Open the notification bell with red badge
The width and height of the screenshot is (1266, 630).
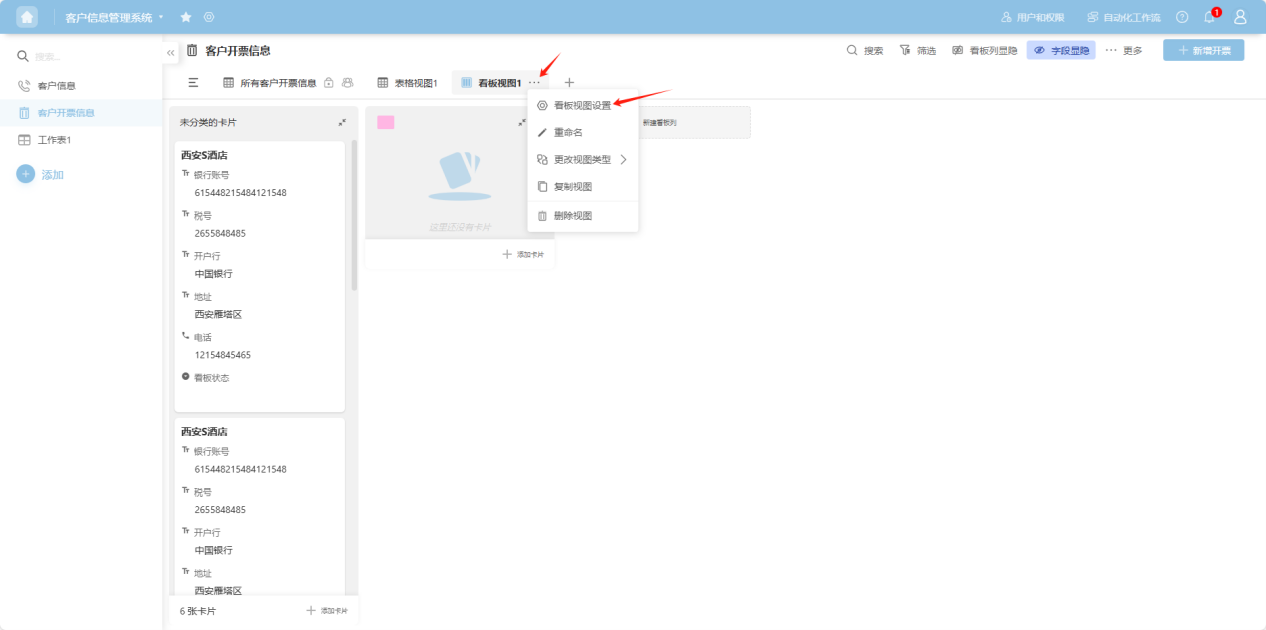(1209, 17)
